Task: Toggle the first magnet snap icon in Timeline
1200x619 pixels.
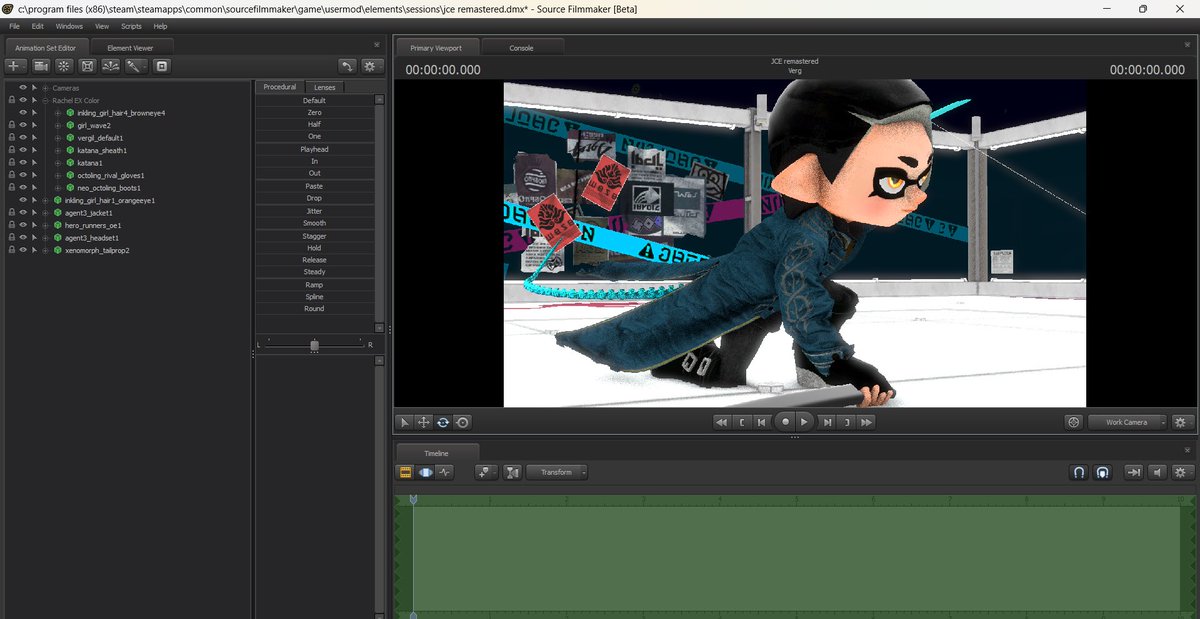Action: tap(1079, 472)
